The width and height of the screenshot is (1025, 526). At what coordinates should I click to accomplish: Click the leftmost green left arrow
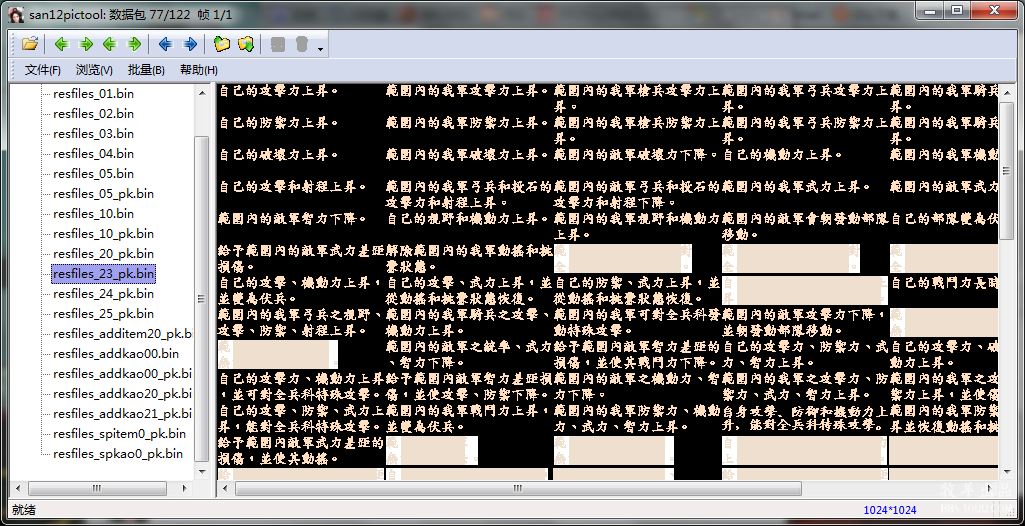coord(61,44)
